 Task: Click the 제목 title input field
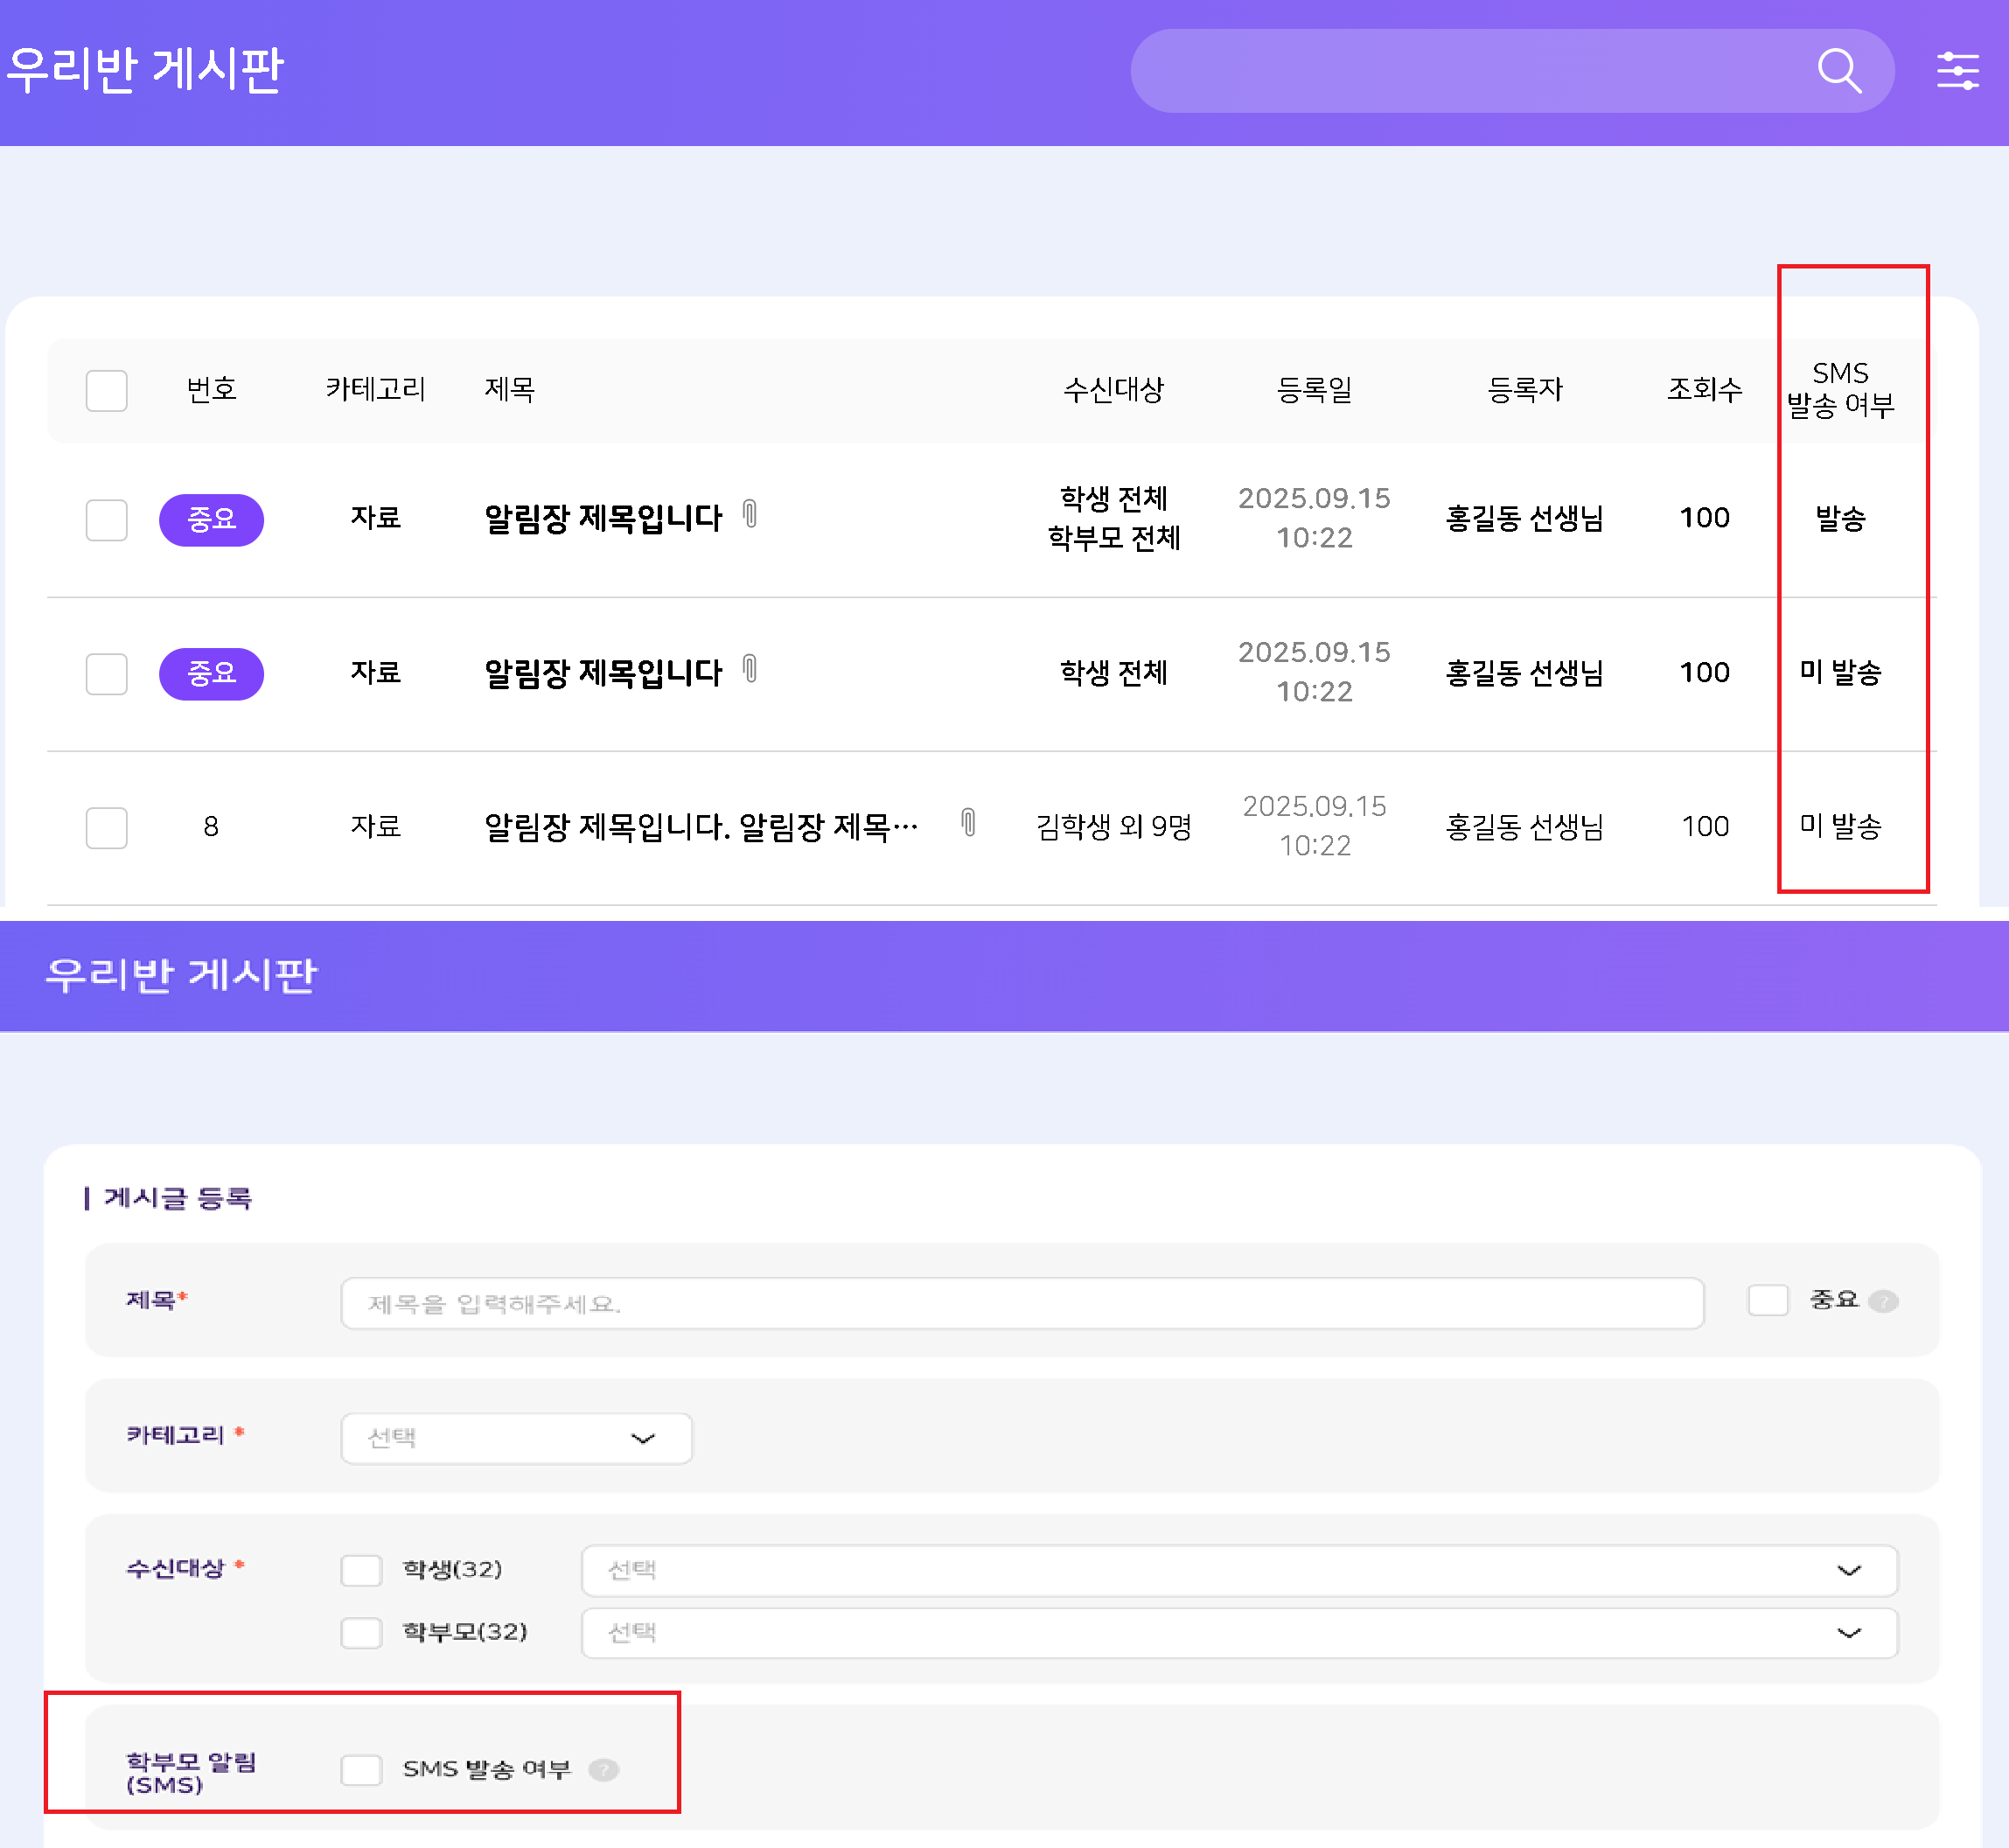coord(1021,1303)
